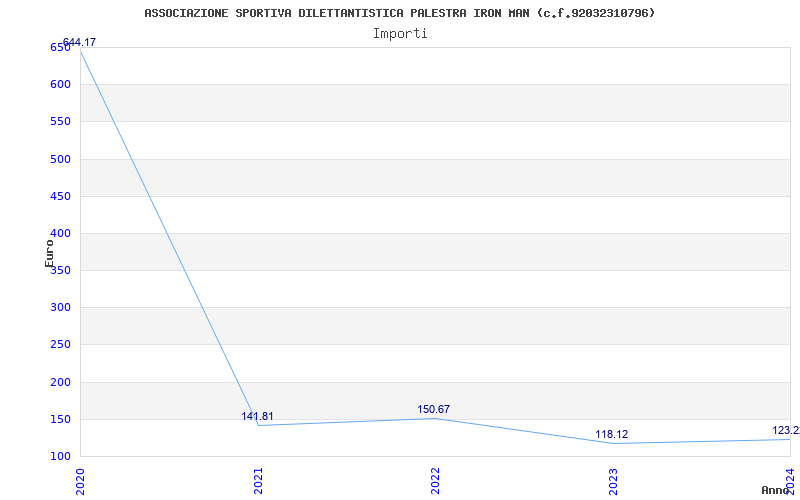Click the y-axis value 300
This screenshot has height=500, width=800.
[x=60, y=308]
